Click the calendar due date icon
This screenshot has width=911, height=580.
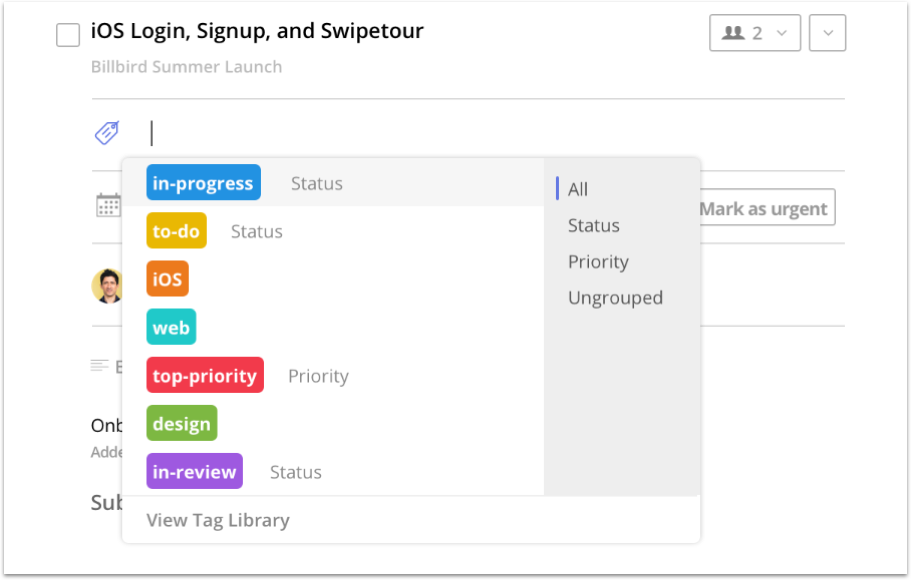click(x=108, y=206)
